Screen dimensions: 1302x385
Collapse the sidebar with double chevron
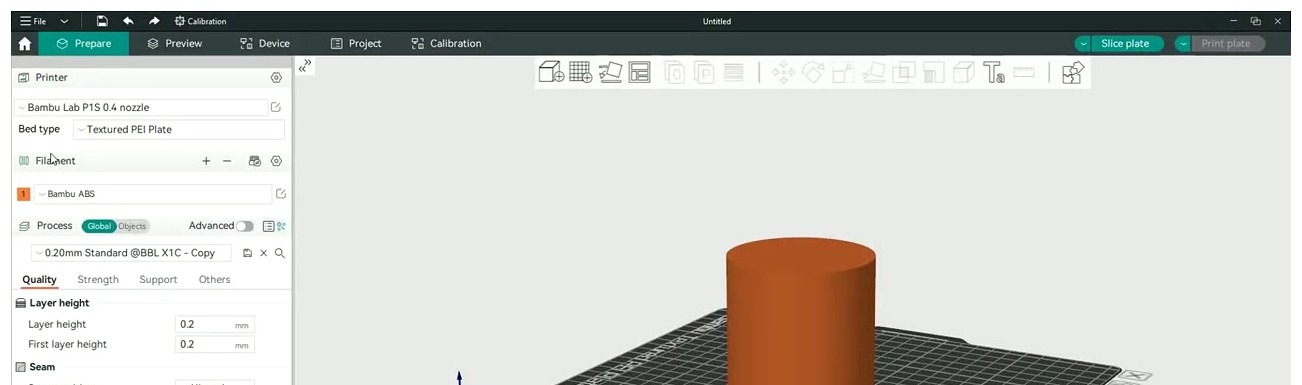pyautogui.click(x=305, y=66)
